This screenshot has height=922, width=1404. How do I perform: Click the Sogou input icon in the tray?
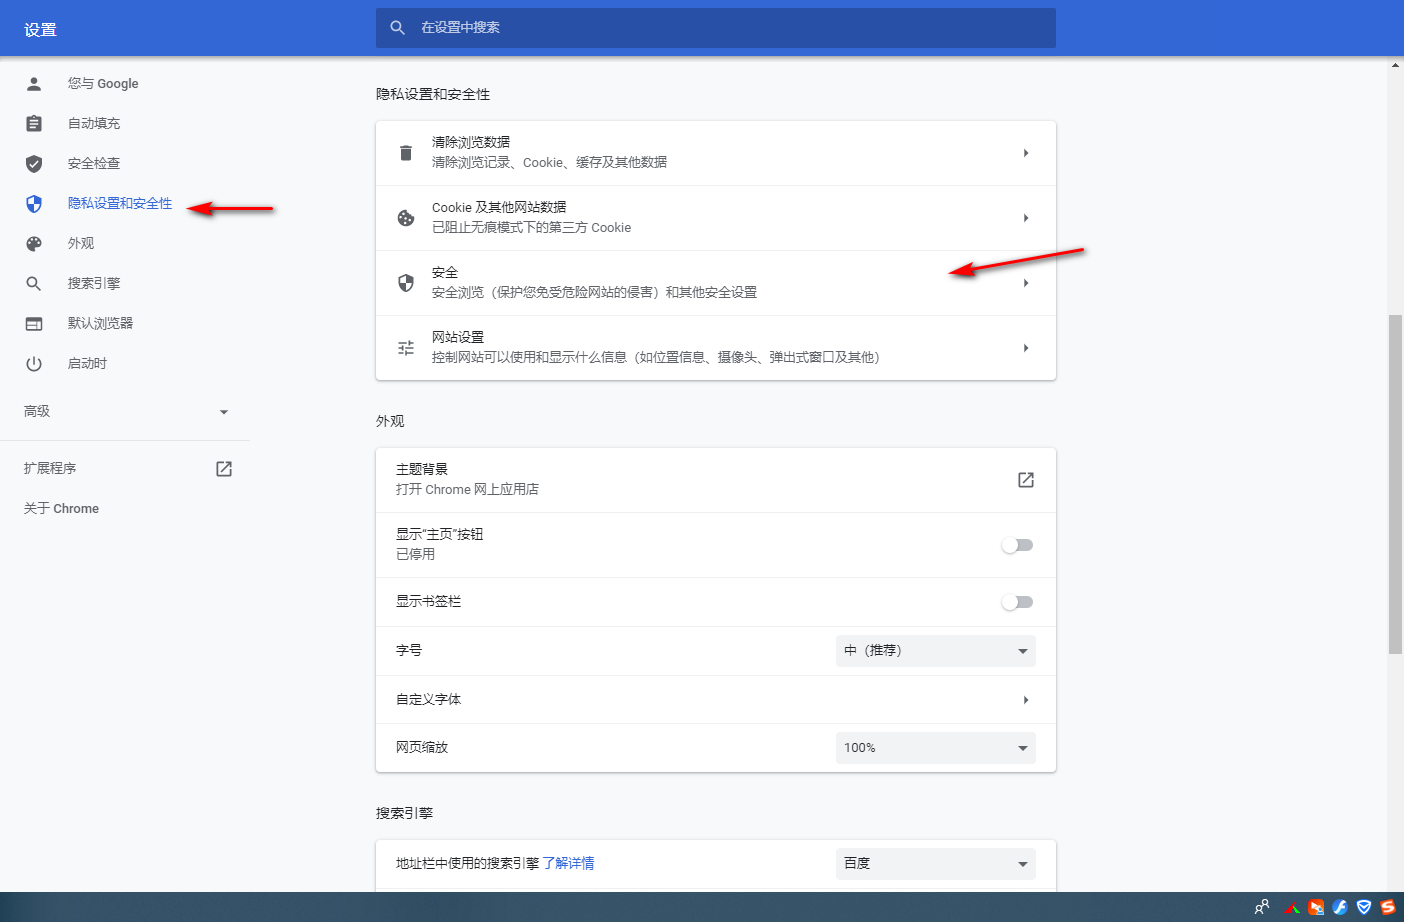click(x=1388, y=907)
